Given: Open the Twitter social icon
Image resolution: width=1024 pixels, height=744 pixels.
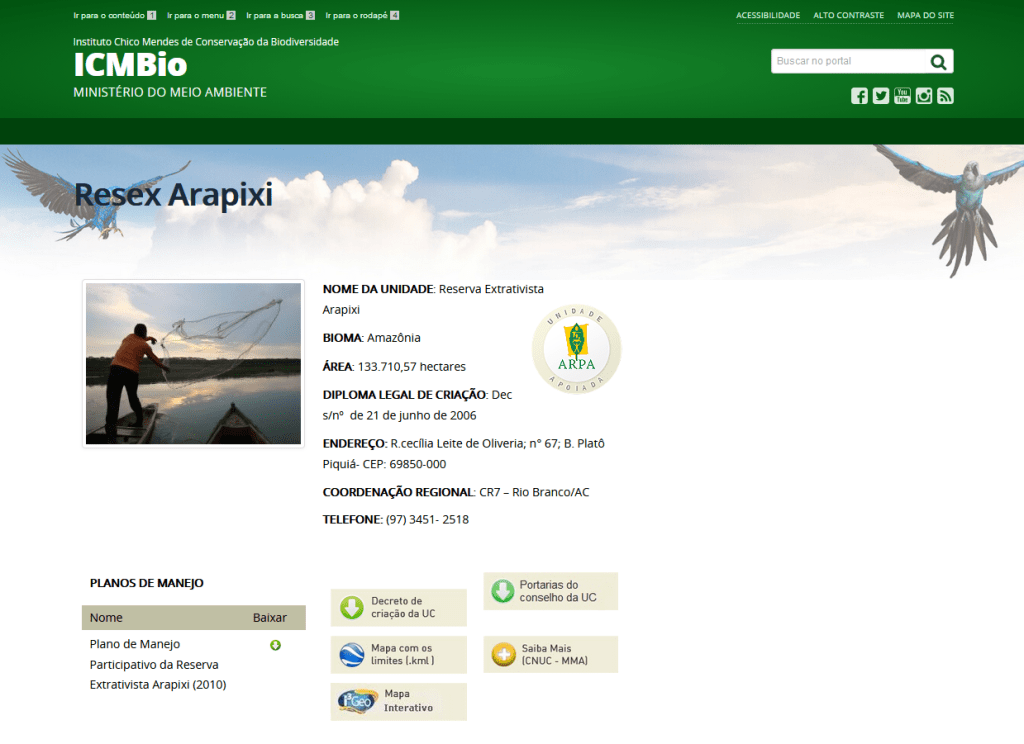Looking at the screenshot, I should click(881, 96).
